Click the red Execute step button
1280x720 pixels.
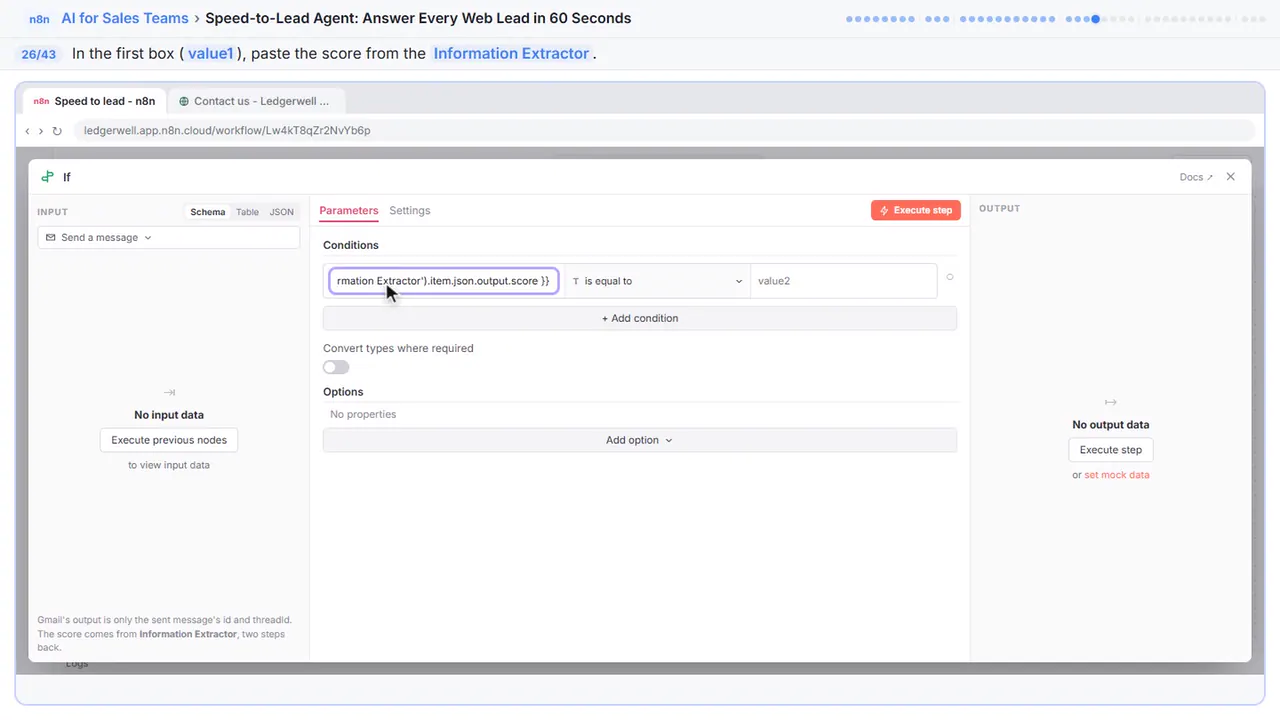pyautogui.click(x=916, y=210)
